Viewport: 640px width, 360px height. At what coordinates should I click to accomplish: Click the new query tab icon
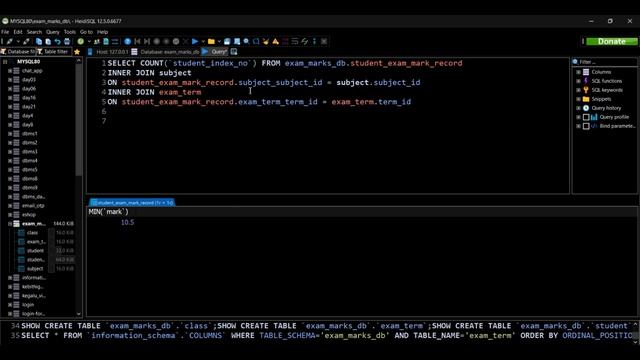234,52
